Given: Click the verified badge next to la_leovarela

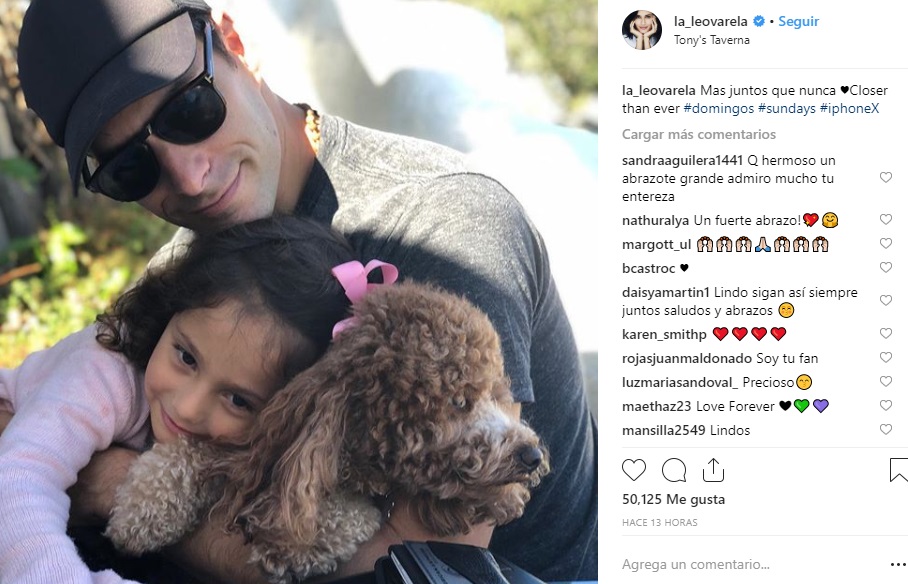Looking at the screenshot, I should coord(758,21).
